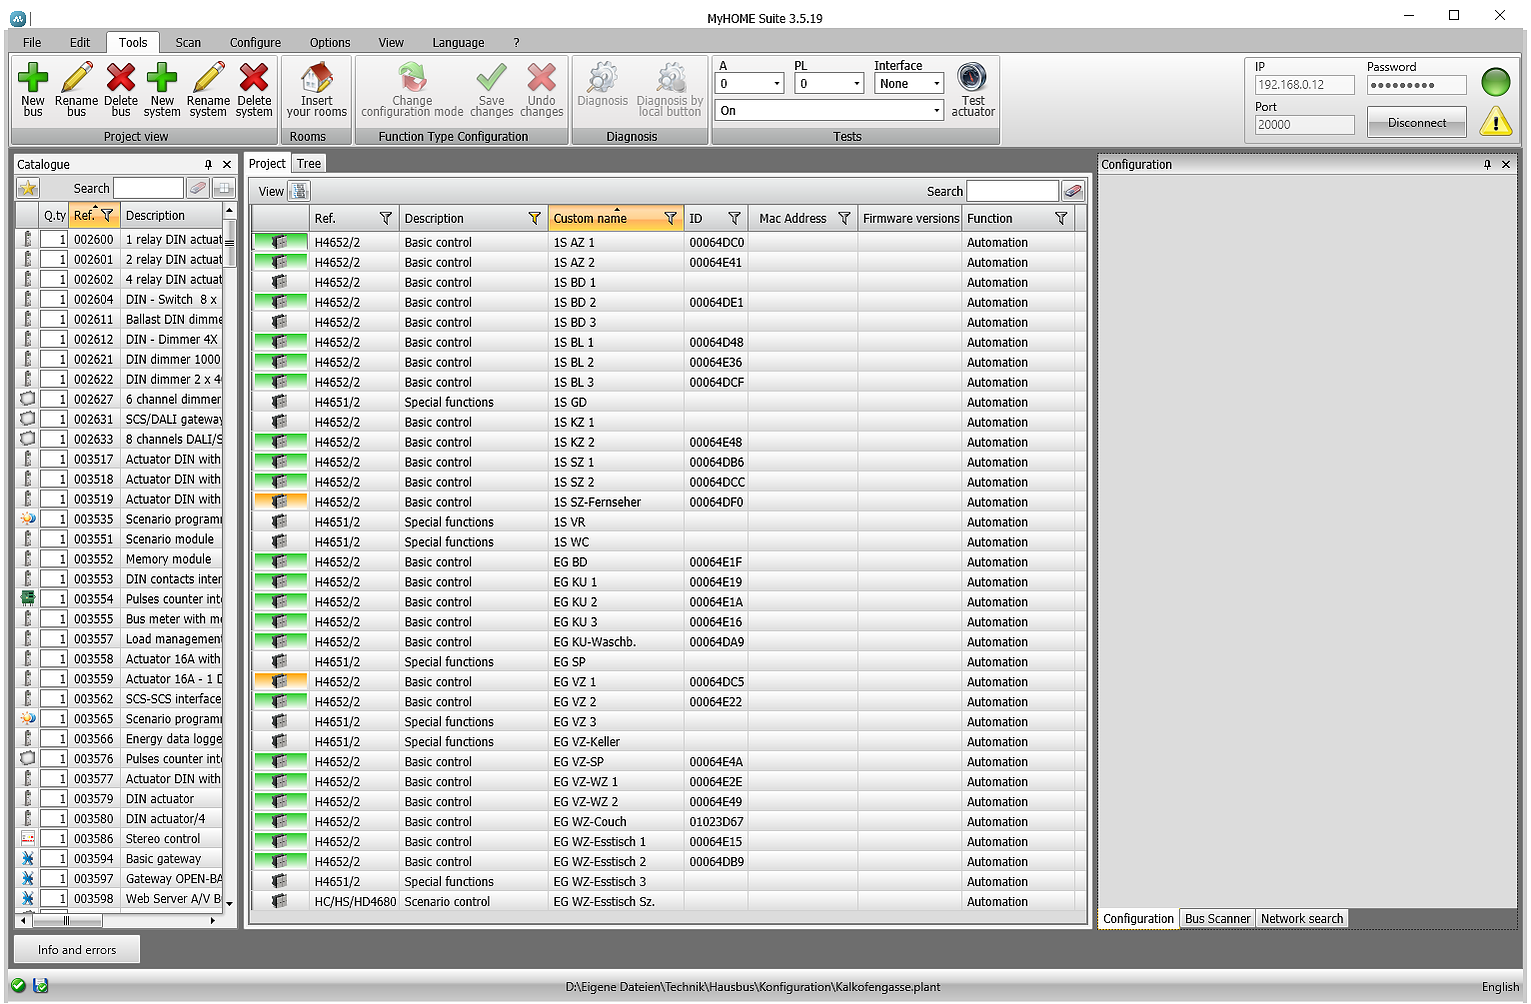Image resolution: width=1531 pixels, height=1004 pixels.
Task: Click the ID cell 00064DC0
Action: [x=716, y=243]
